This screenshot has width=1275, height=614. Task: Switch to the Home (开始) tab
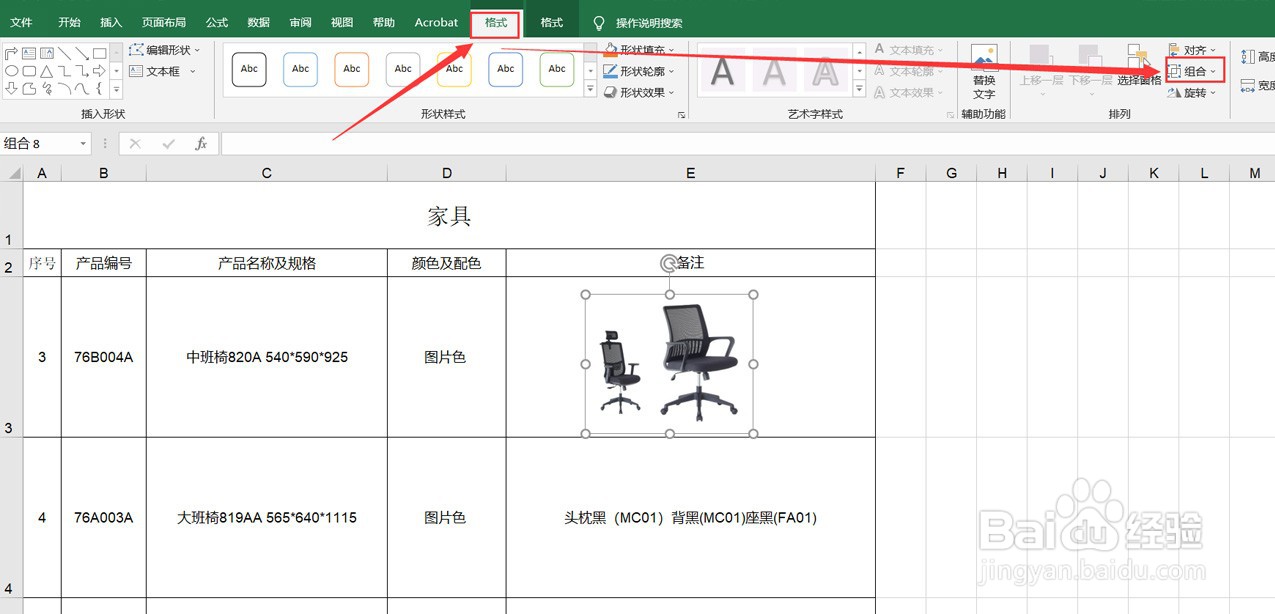click(x=69, y=22)
